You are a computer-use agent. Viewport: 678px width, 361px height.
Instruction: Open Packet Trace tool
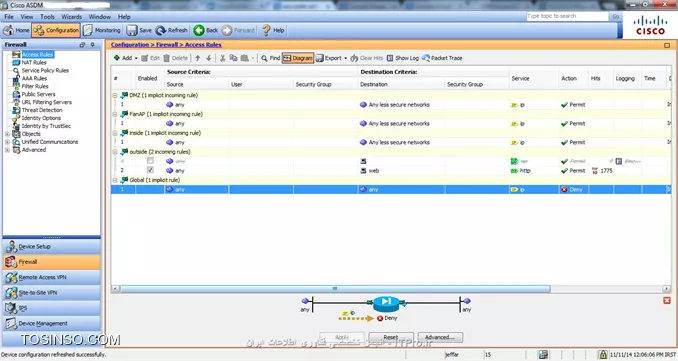(442, 58)
